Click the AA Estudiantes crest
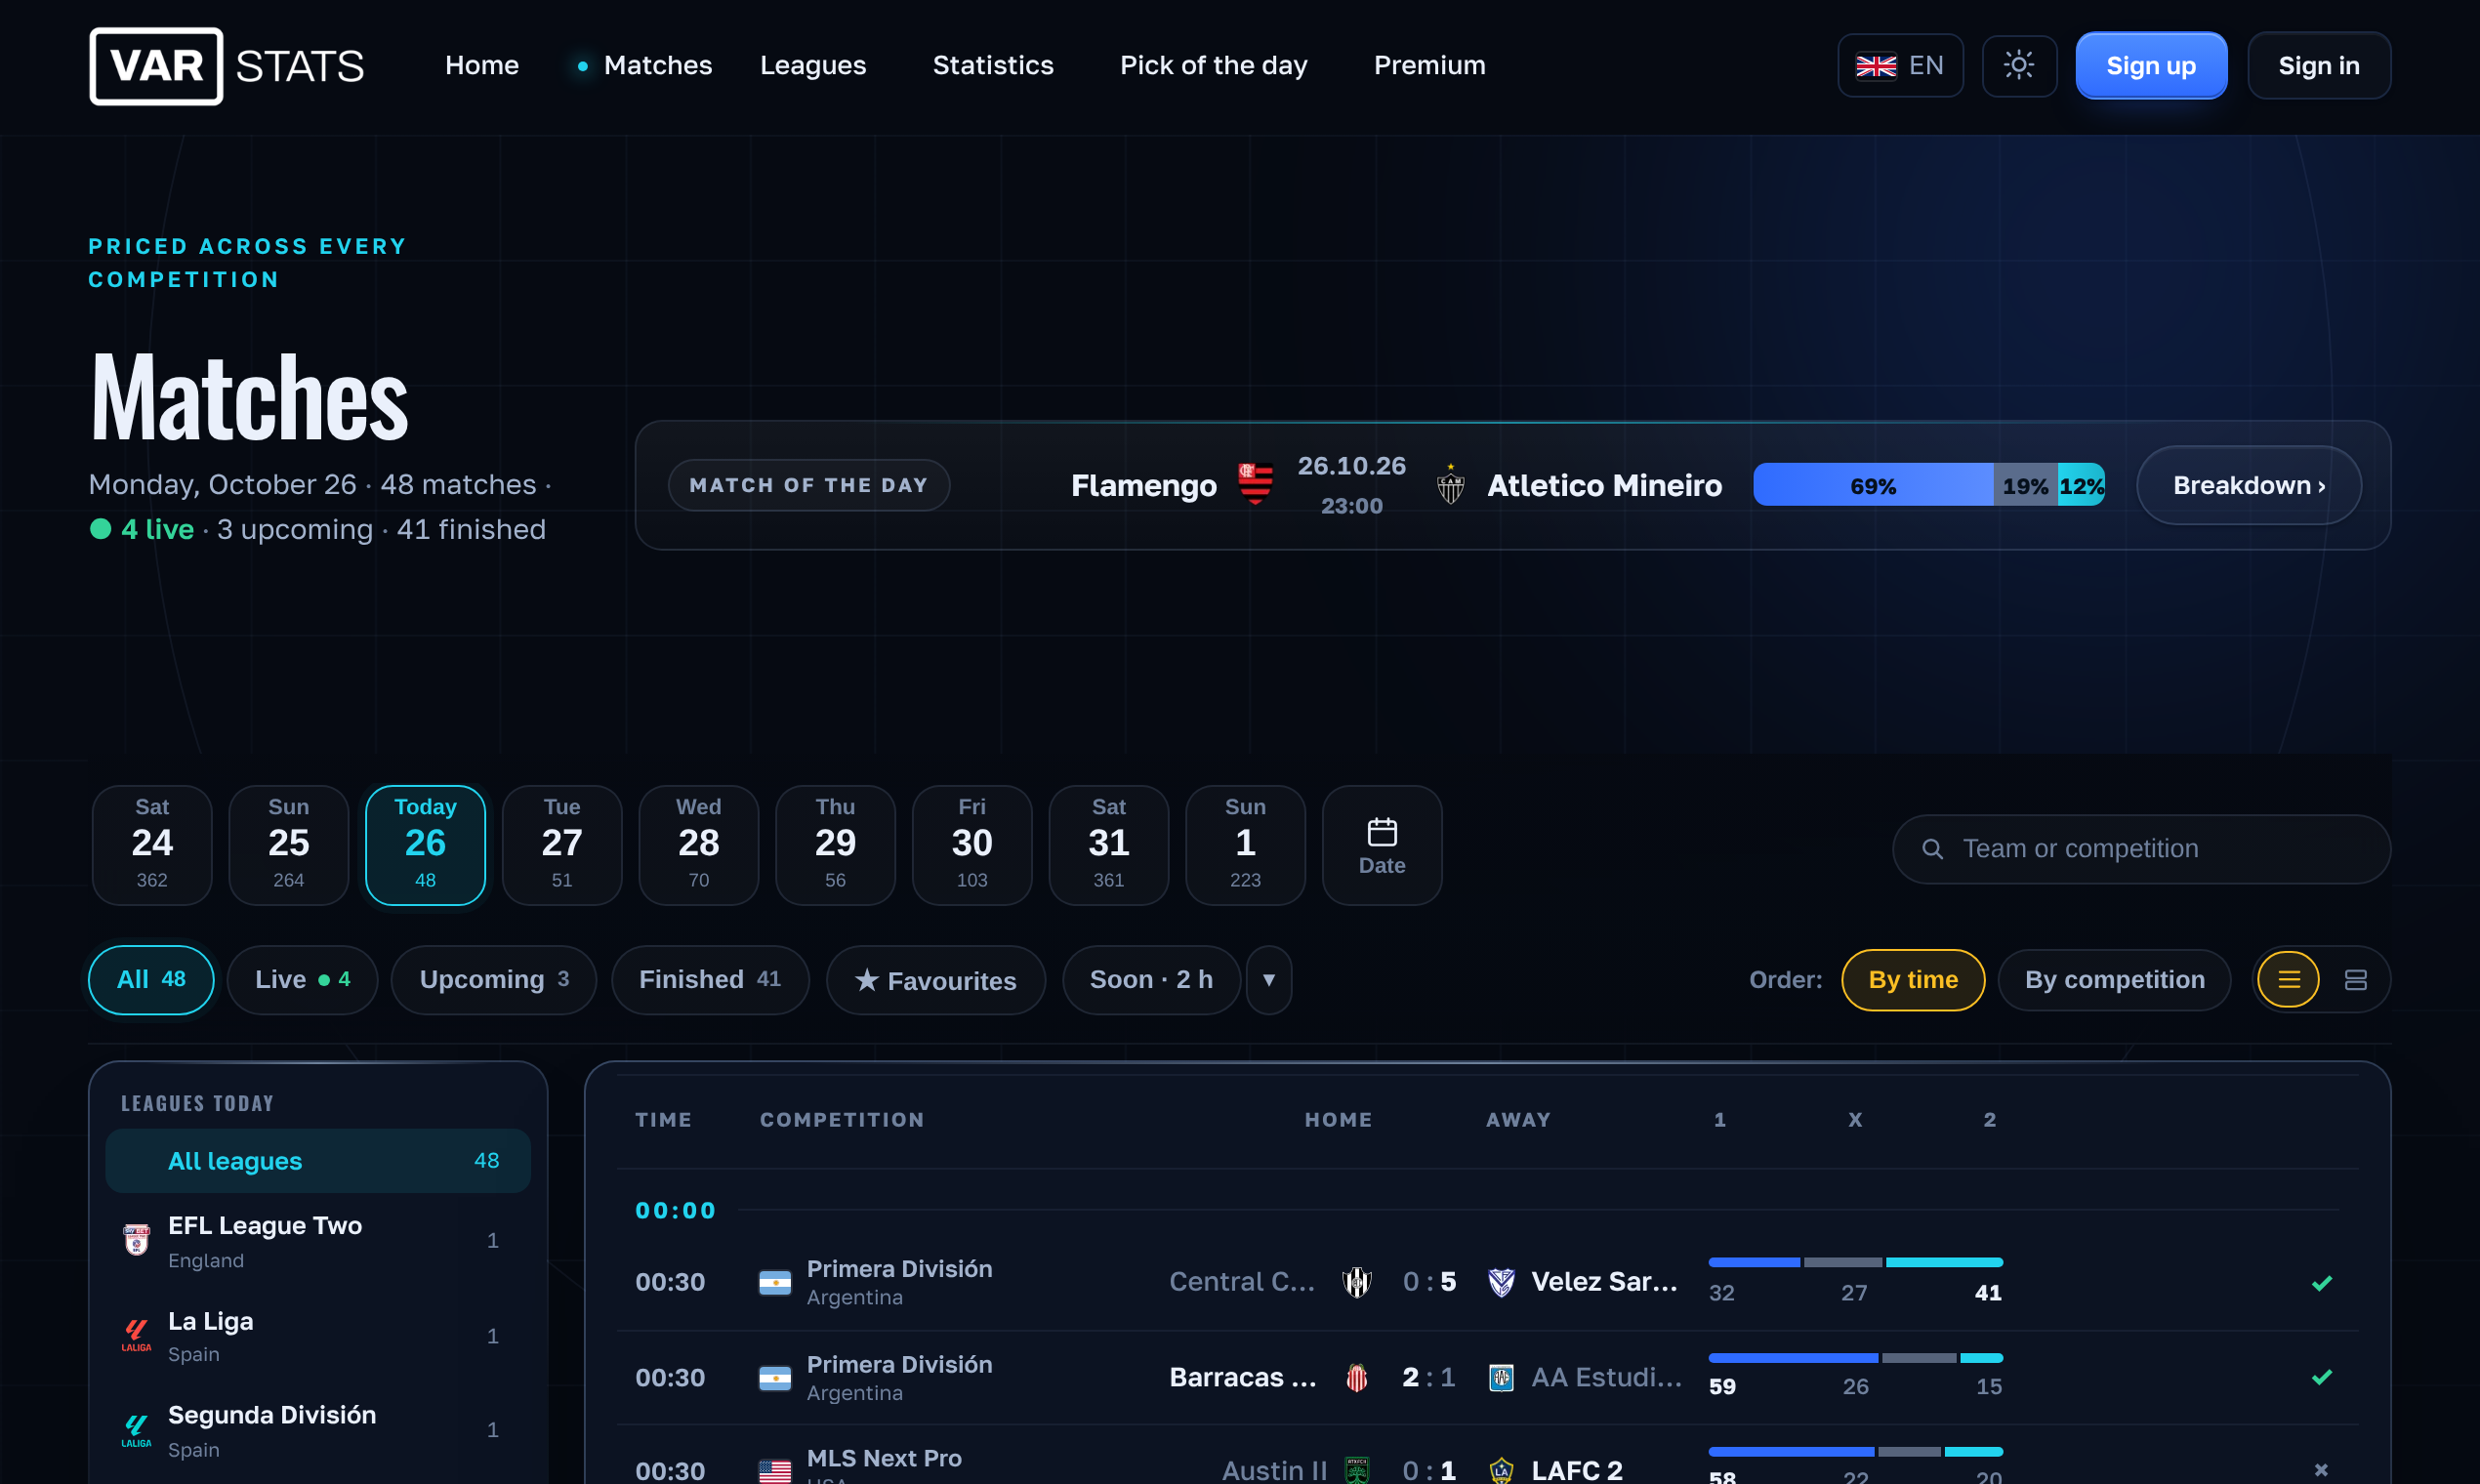Screen dimensions: 2480x1484 pos(1501,1378)
